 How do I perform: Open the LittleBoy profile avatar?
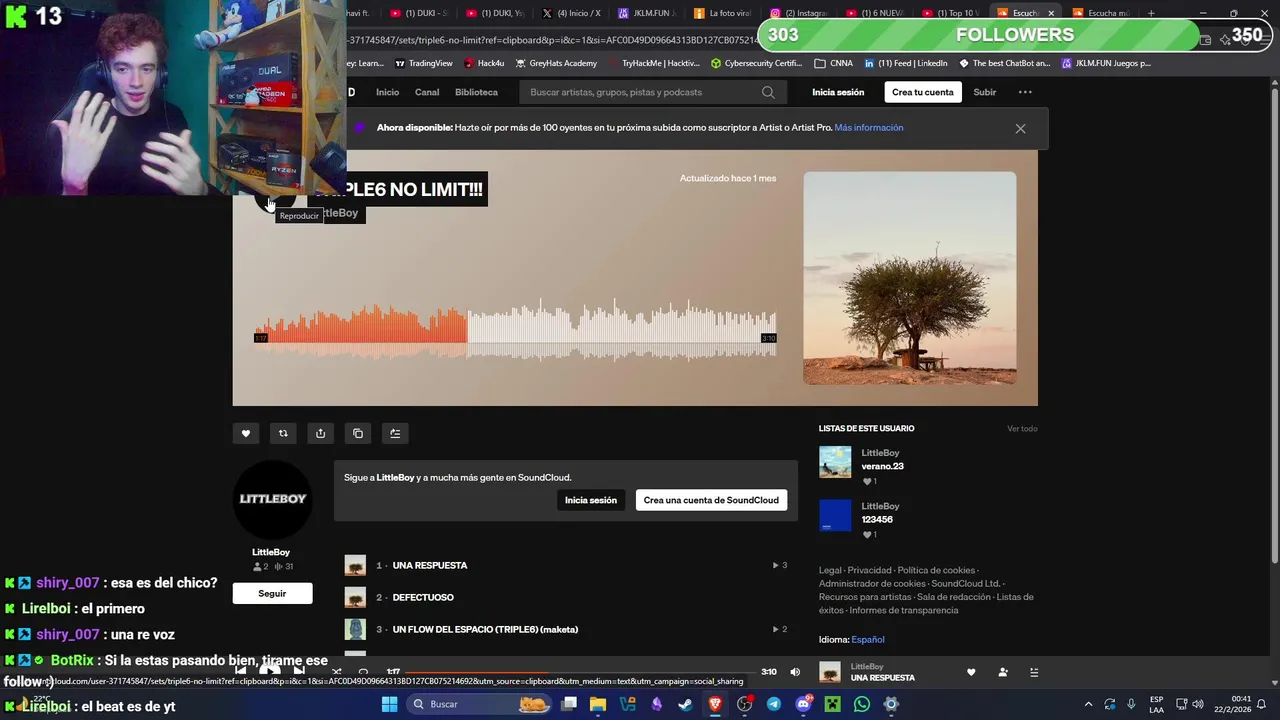(x=272, y=499)
